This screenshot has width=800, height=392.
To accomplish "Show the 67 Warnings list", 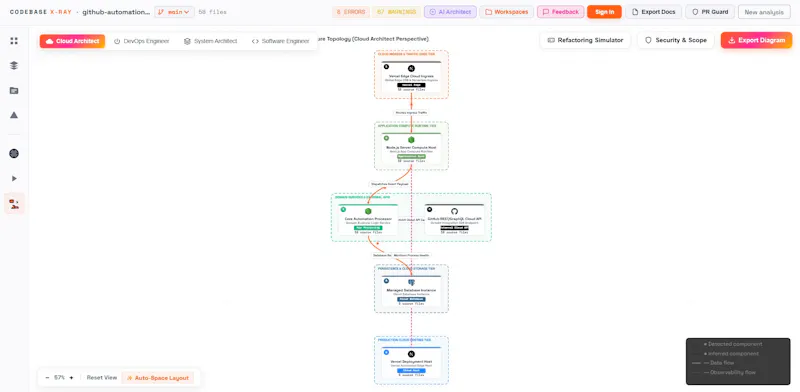I will click(396, 12).
